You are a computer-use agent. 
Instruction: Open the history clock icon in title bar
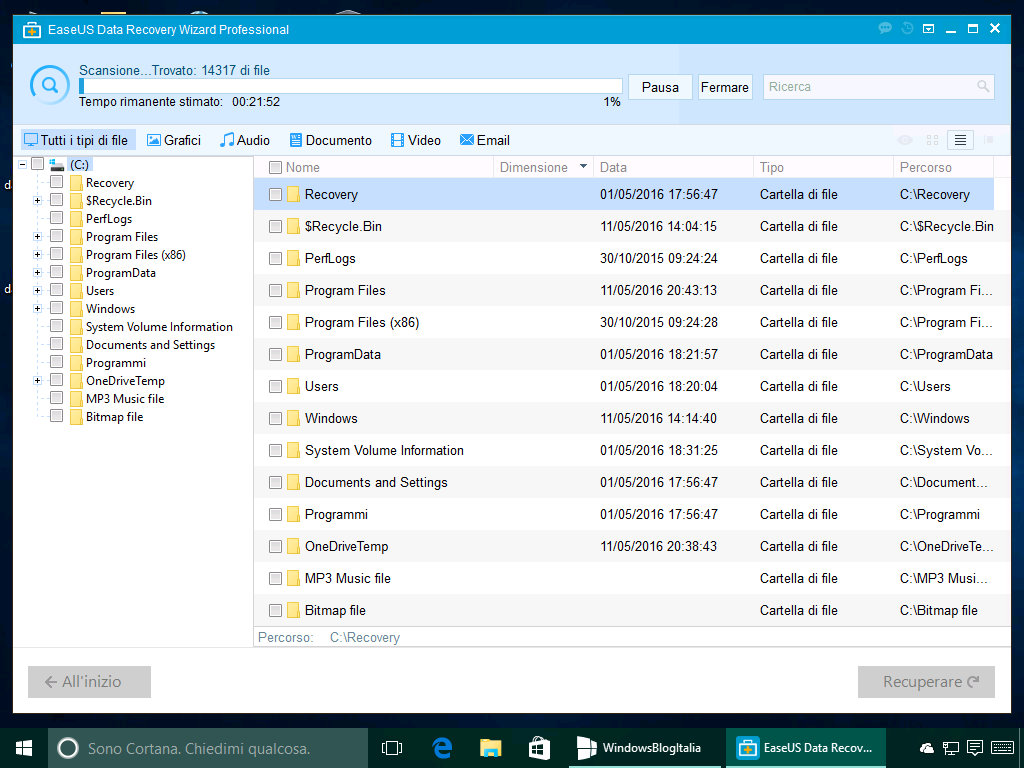click(907, 28)
